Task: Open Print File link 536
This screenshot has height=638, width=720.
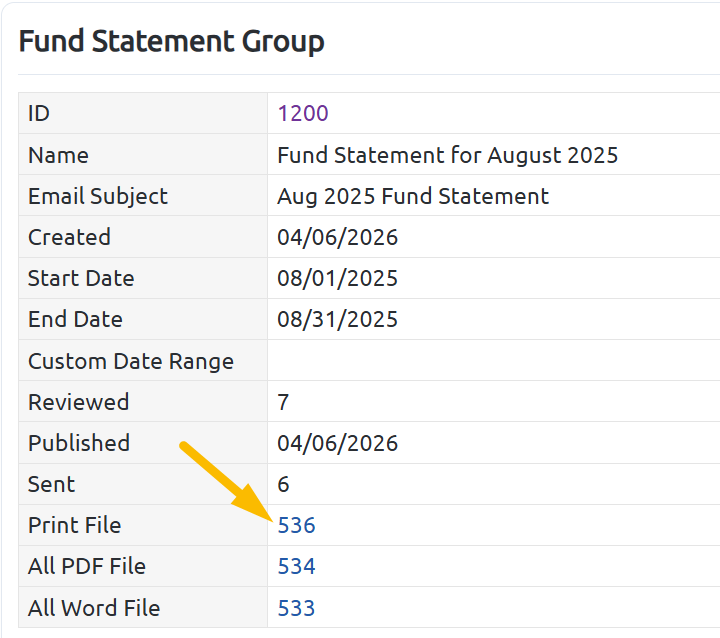Action: pyautogui.click(x=296, y=525)
